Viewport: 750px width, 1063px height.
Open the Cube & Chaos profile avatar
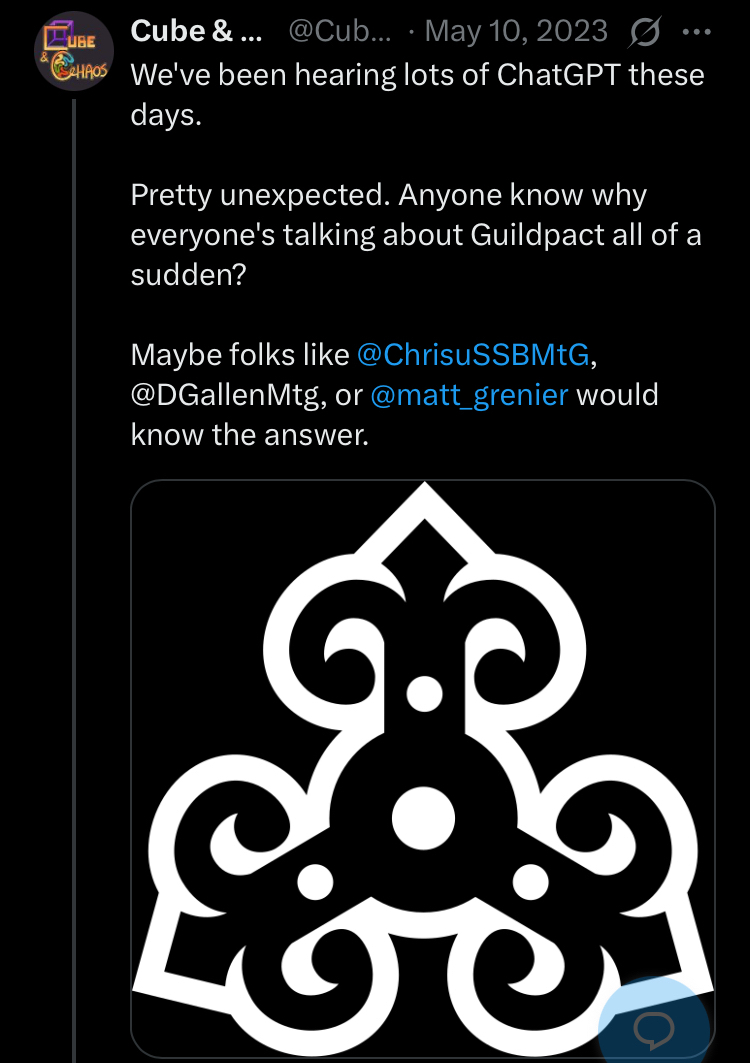click(74, 52)
